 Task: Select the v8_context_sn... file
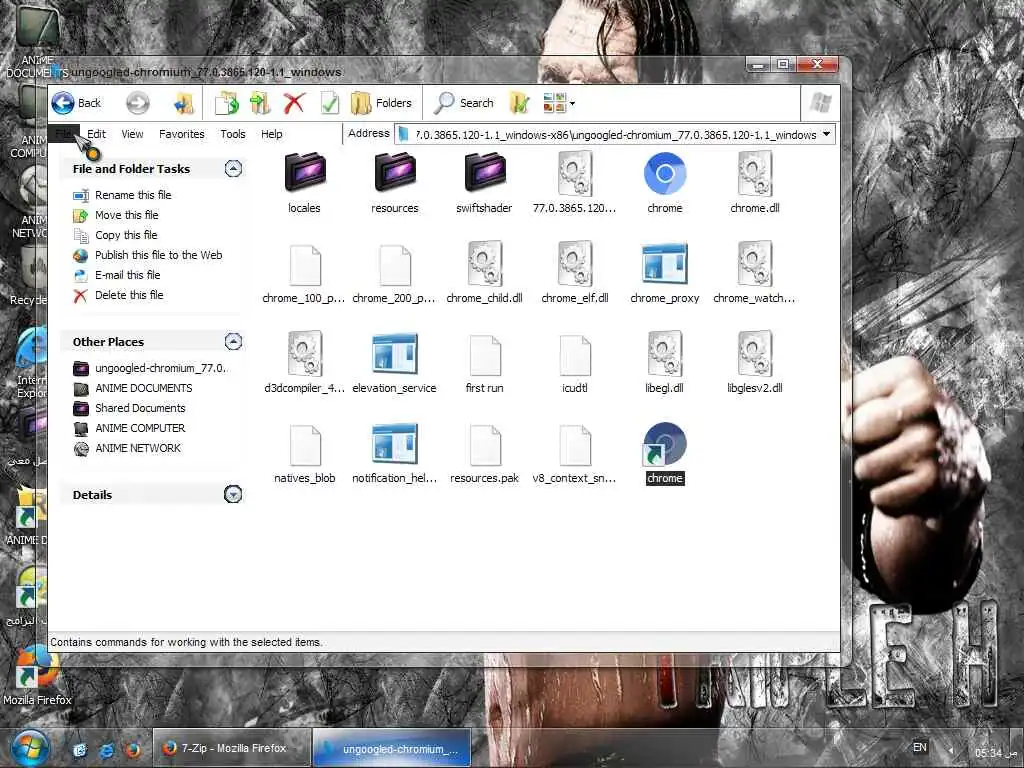click(575, 454)
